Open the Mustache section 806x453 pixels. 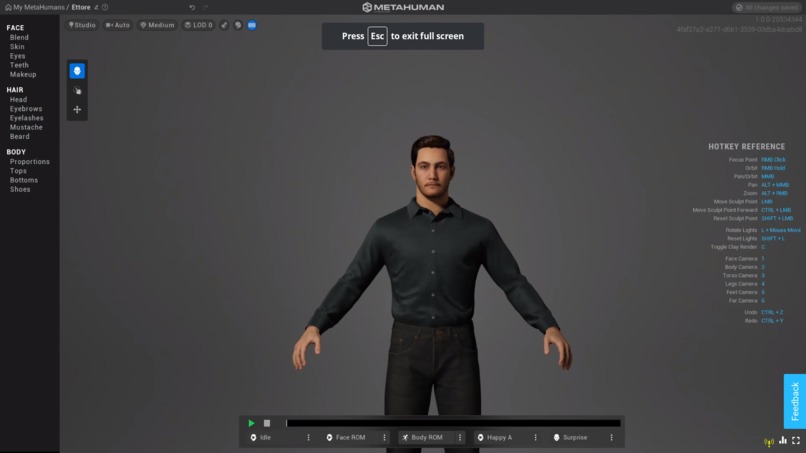26,127
